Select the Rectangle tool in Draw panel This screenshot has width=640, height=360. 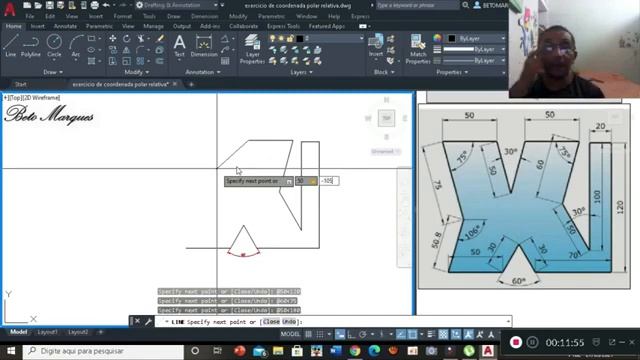(91, 38)
